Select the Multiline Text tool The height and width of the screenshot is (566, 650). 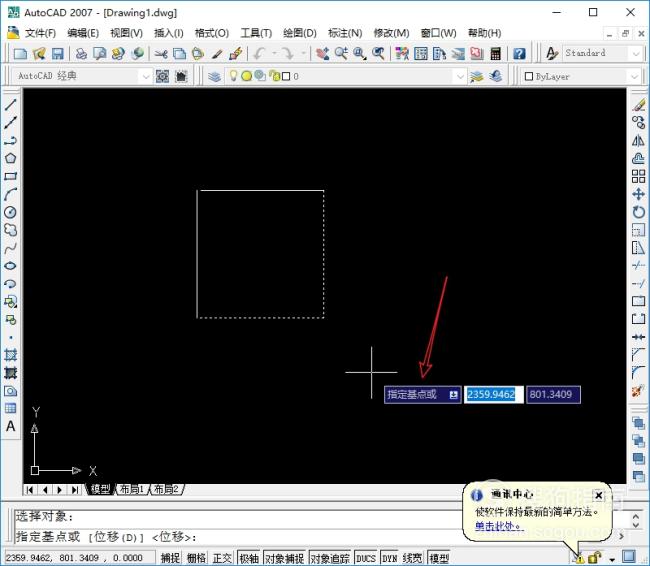pos(10,426)
